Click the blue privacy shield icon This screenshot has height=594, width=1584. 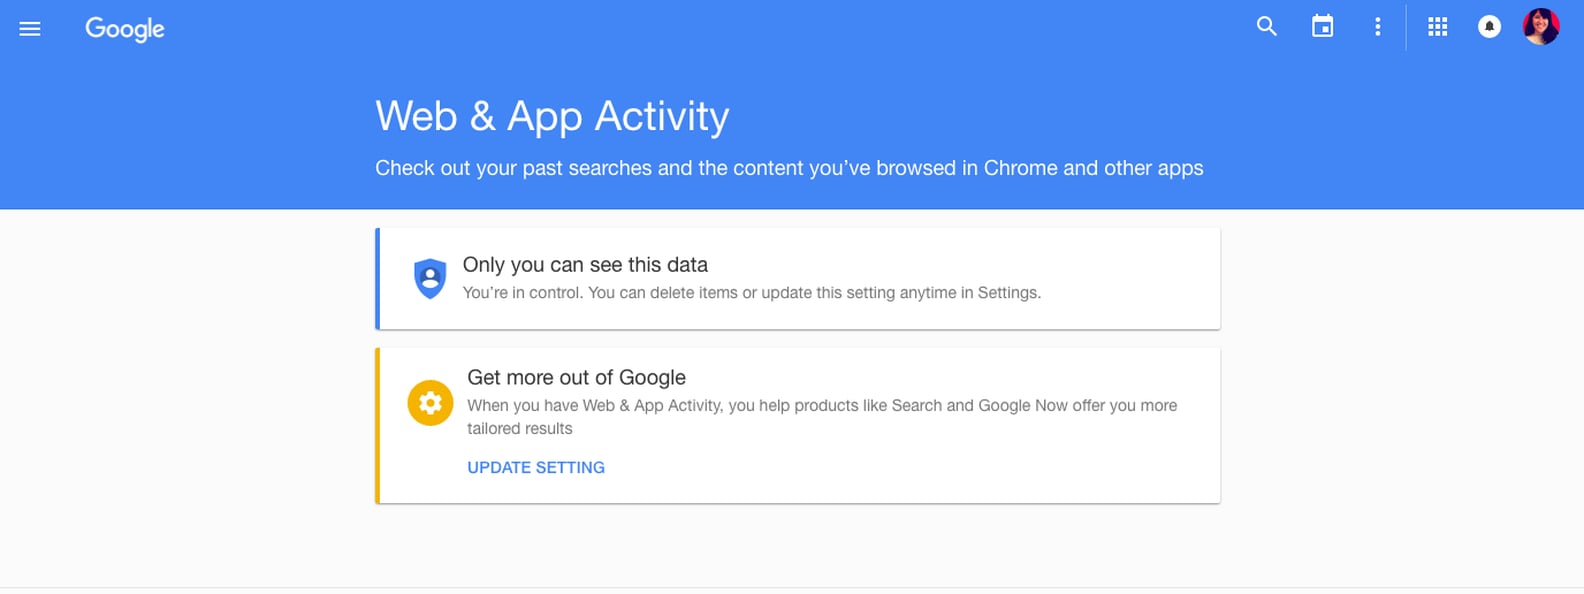(x=429, y=278)
